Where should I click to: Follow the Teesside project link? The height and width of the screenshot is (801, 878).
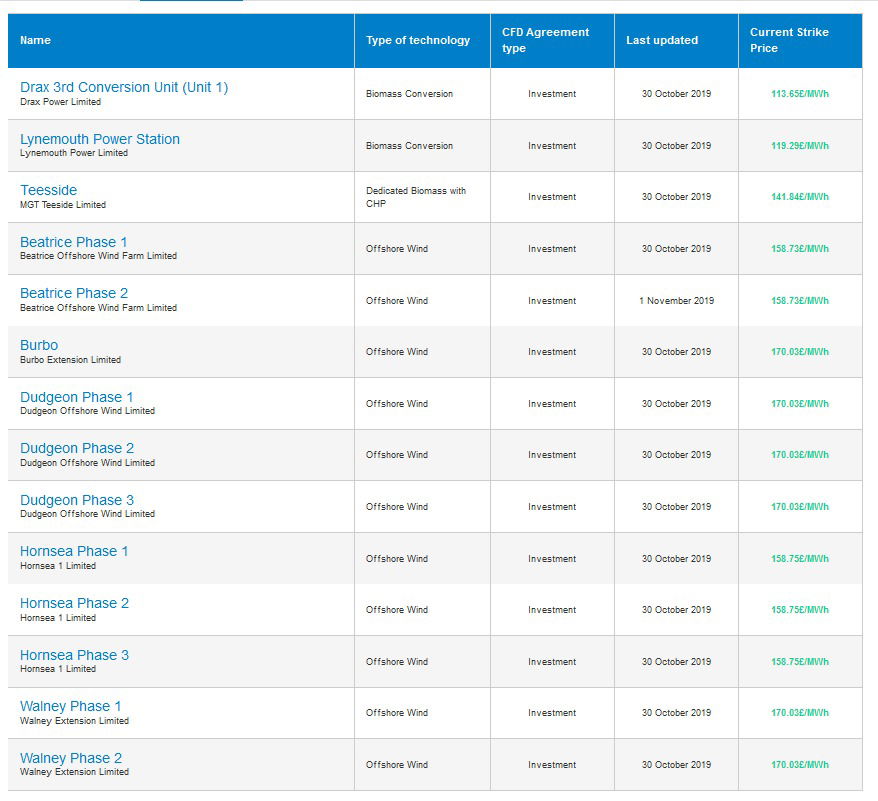click(49, 190)
